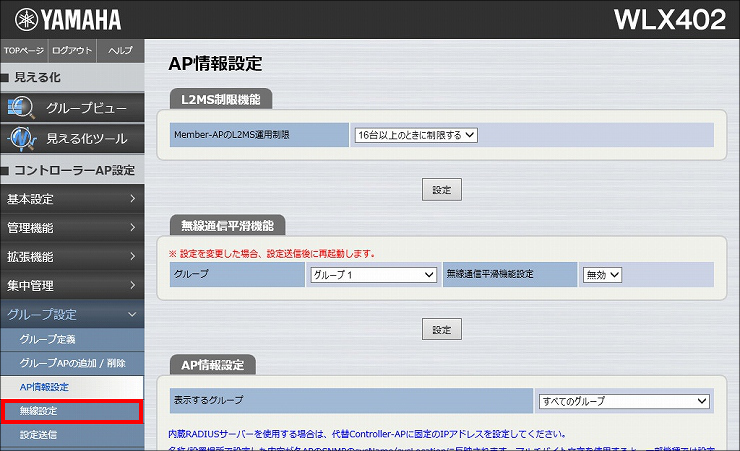
Task: Click the Yamaha logo in the header
Action: (x=68, y=20)
